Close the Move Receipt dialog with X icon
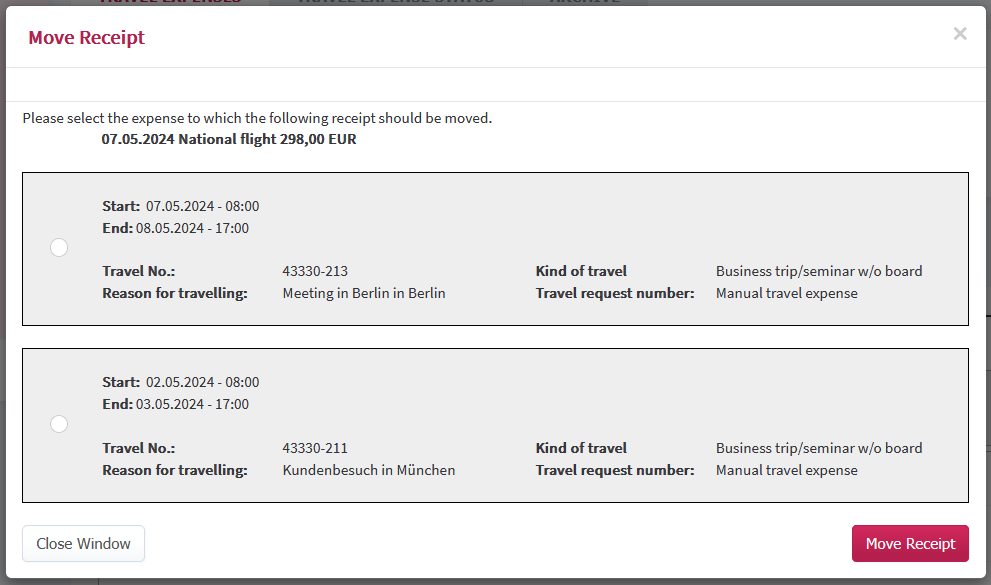Image resolution: width=991 pixels, height=585 pixels. coord(960,33)
